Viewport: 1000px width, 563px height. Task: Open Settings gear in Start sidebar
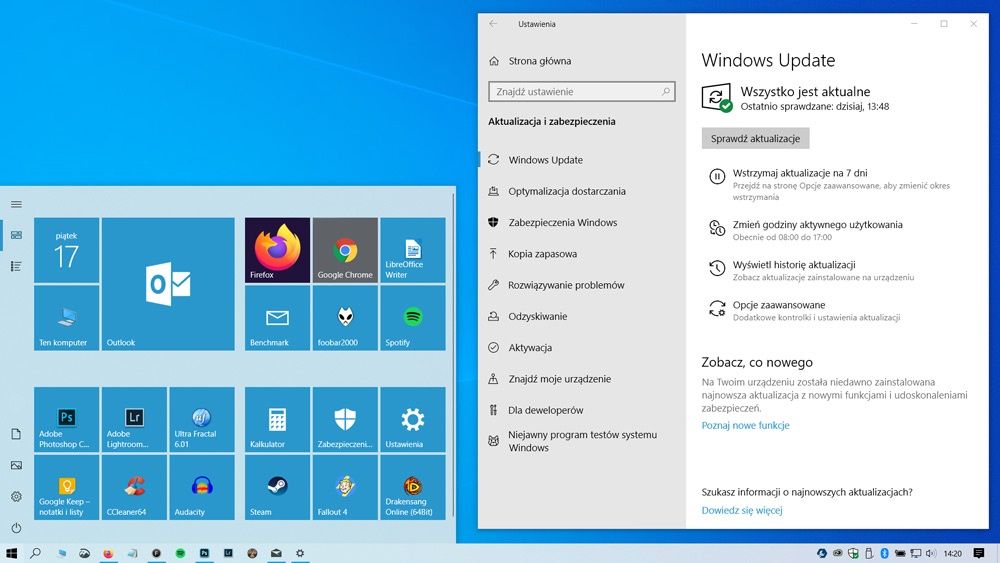point(17,496)
